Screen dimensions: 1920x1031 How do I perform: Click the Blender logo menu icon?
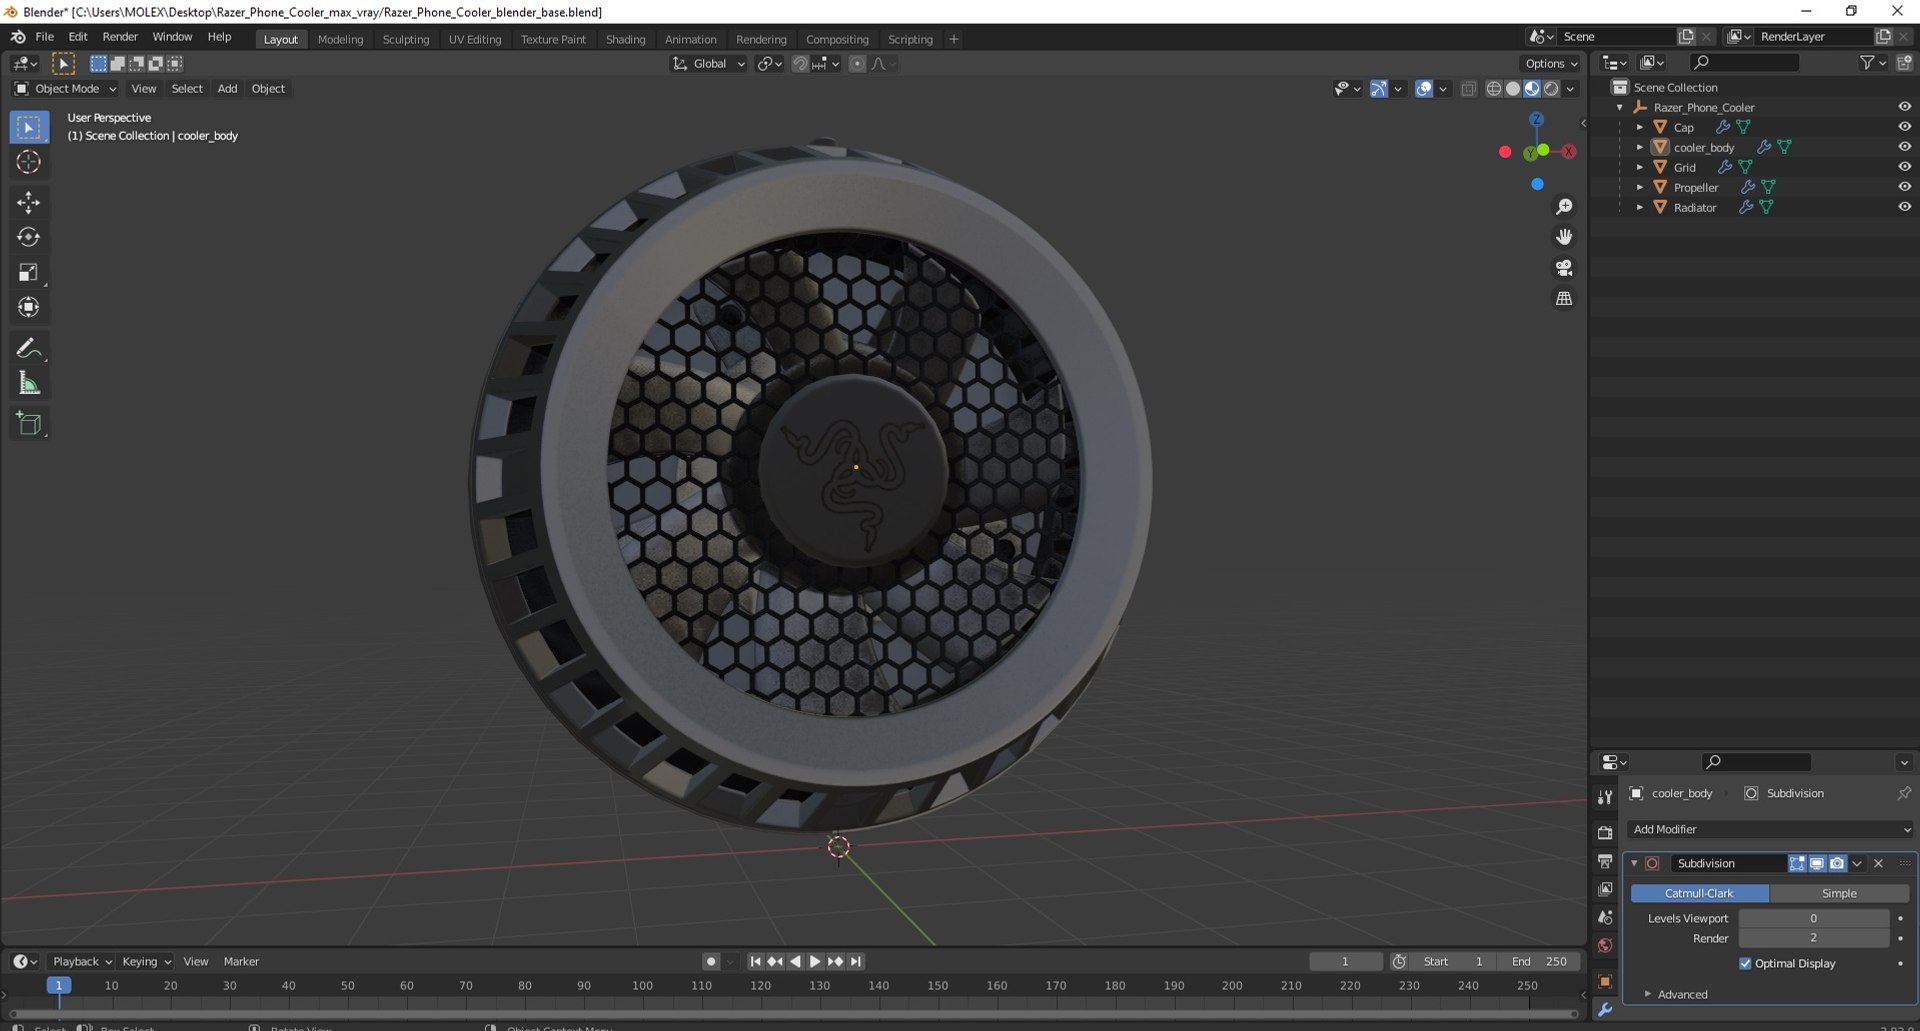pos(18,37)
